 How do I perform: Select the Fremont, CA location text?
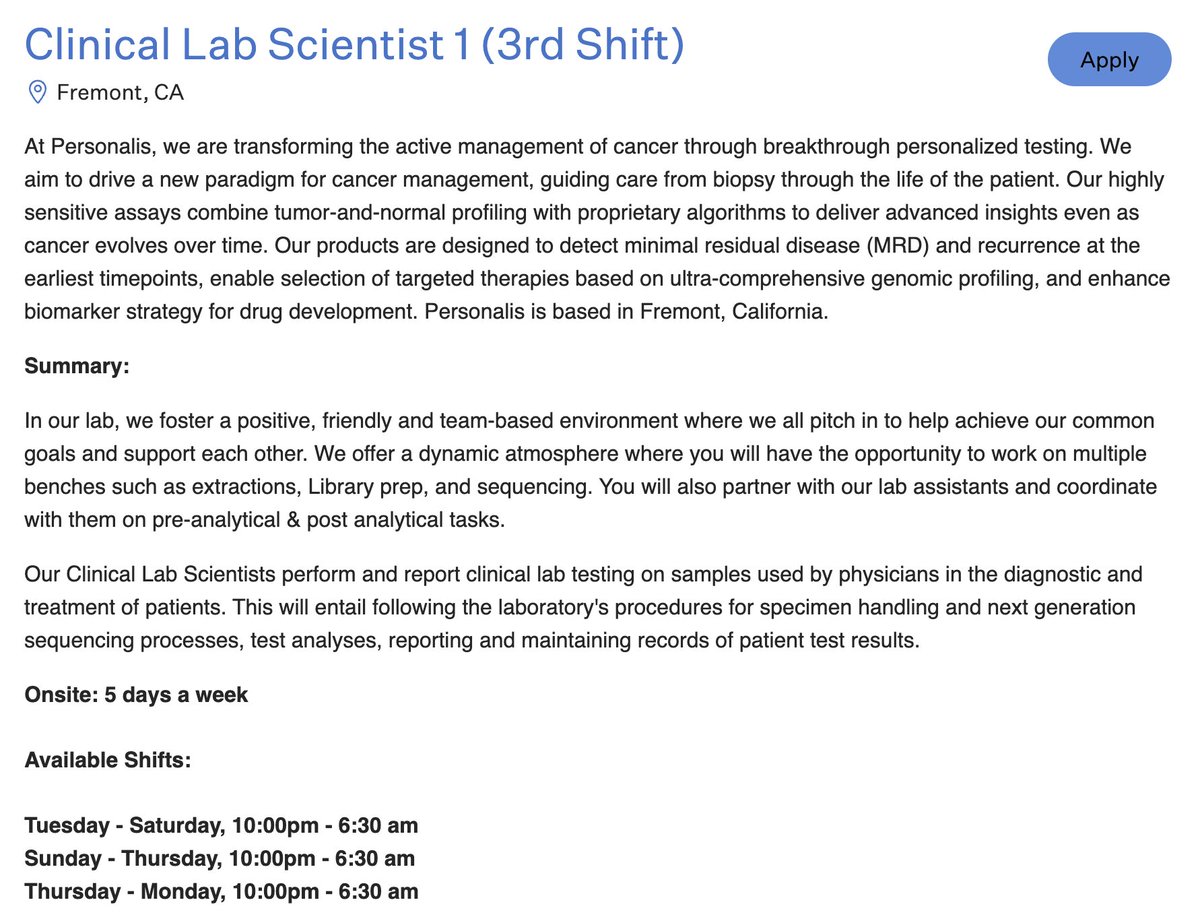[x=120, y=93]
